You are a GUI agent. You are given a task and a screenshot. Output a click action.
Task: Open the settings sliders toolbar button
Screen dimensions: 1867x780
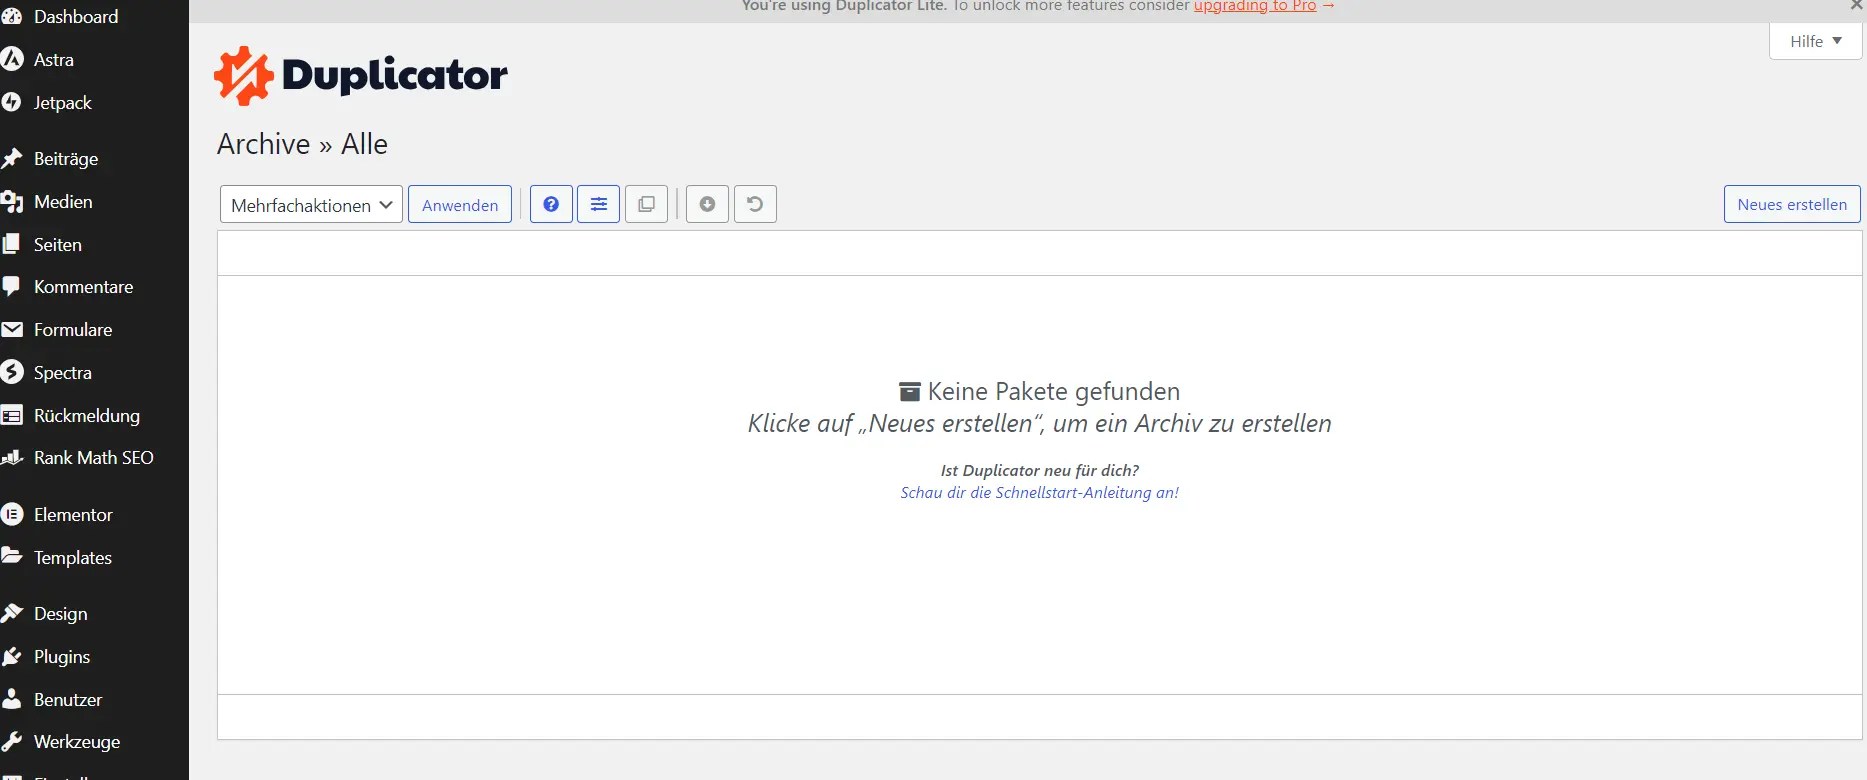599,204
